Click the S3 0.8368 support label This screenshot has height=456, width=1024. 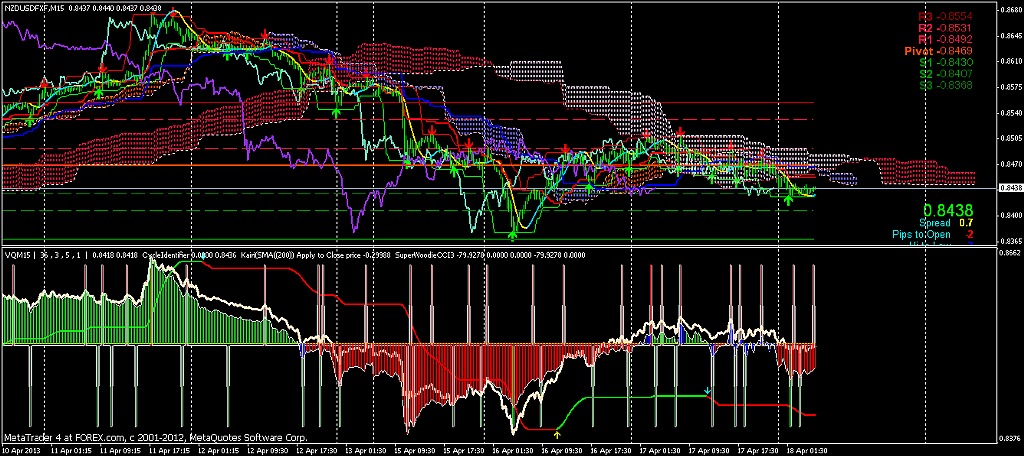946,85
